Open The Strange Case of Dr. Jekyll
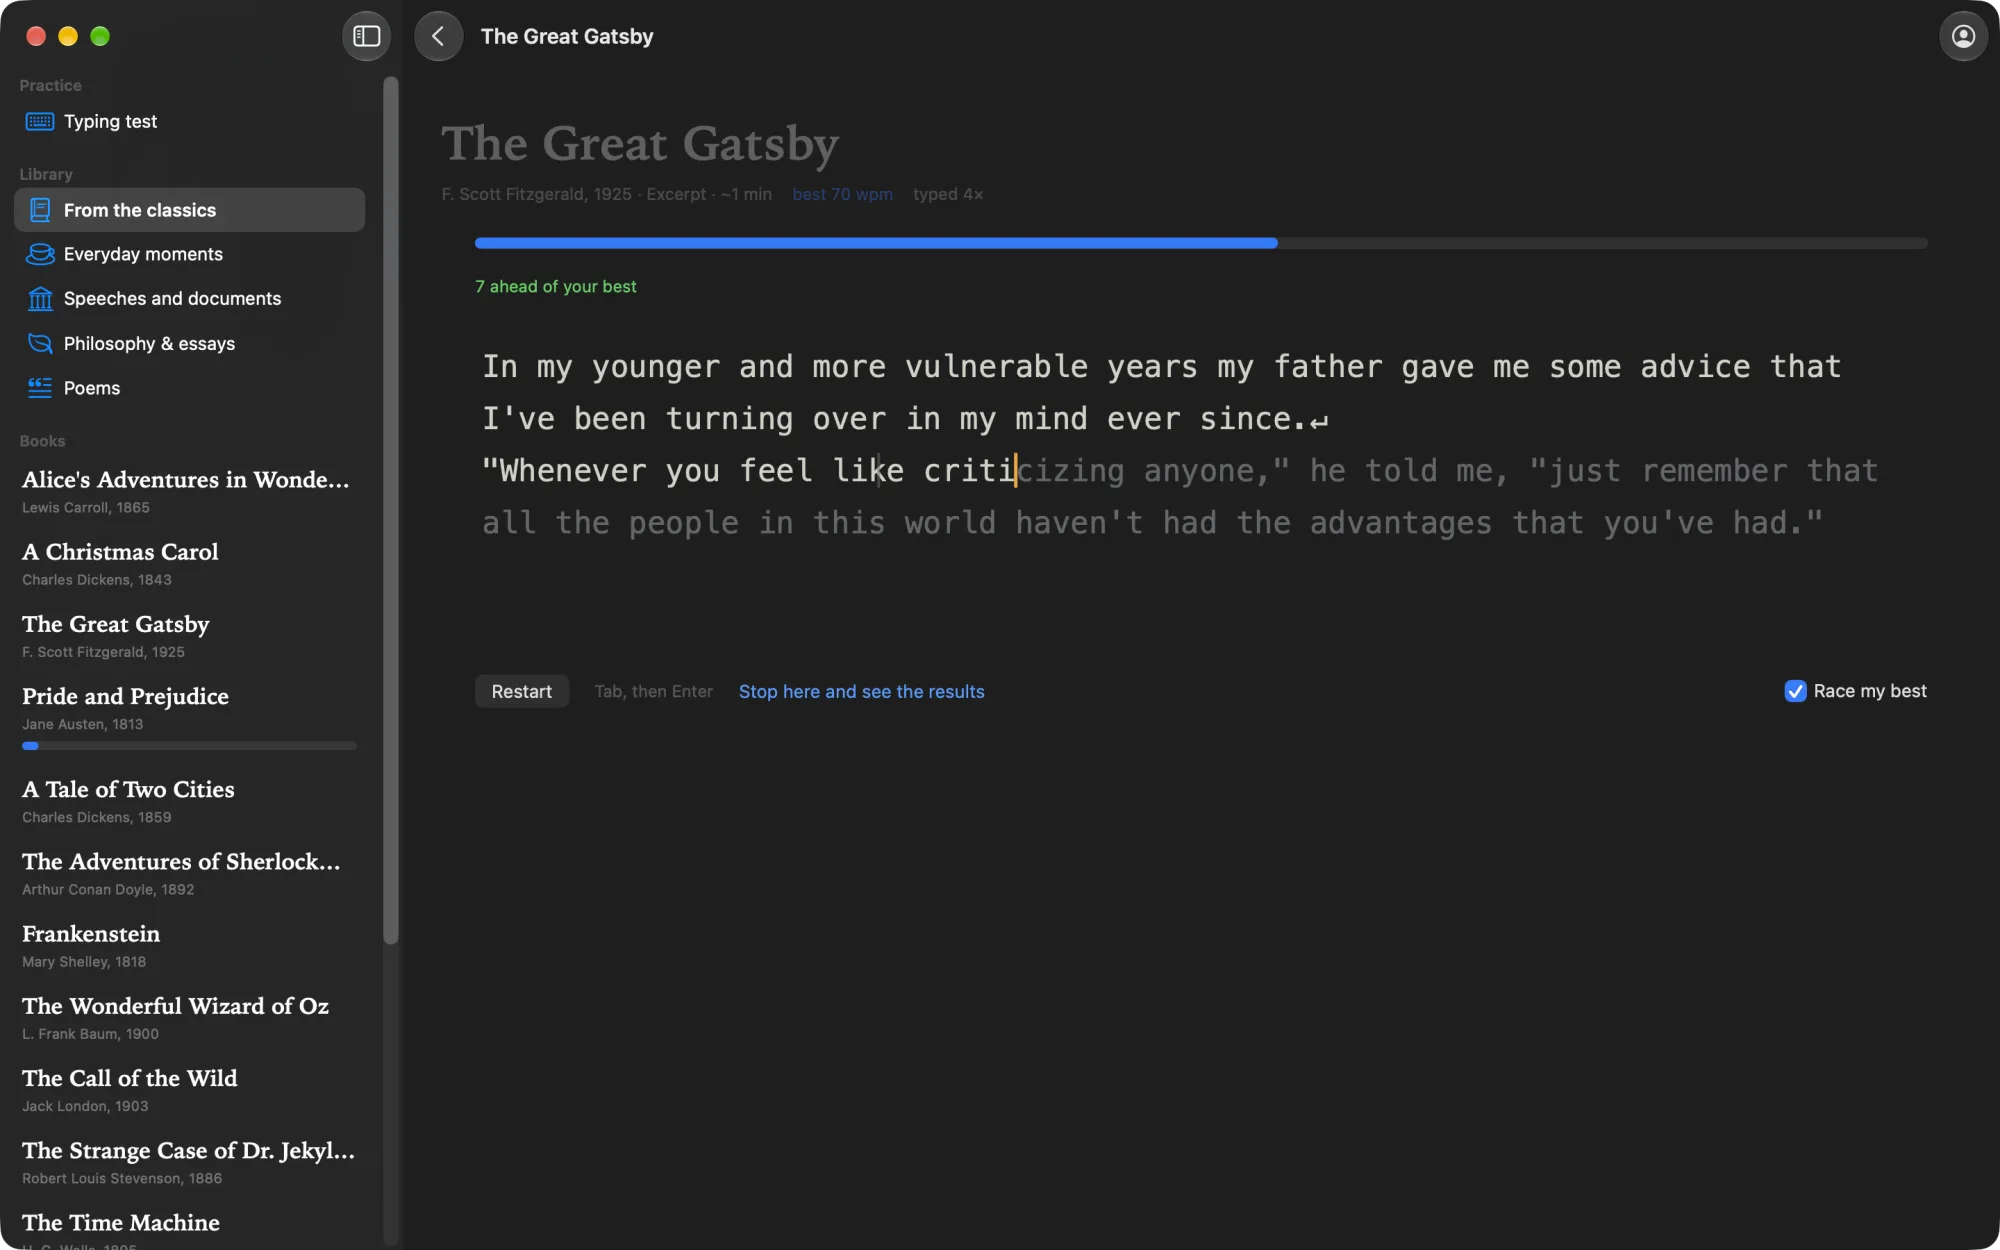This screenshot has width=2000, height=1250. click(190, 1162)
